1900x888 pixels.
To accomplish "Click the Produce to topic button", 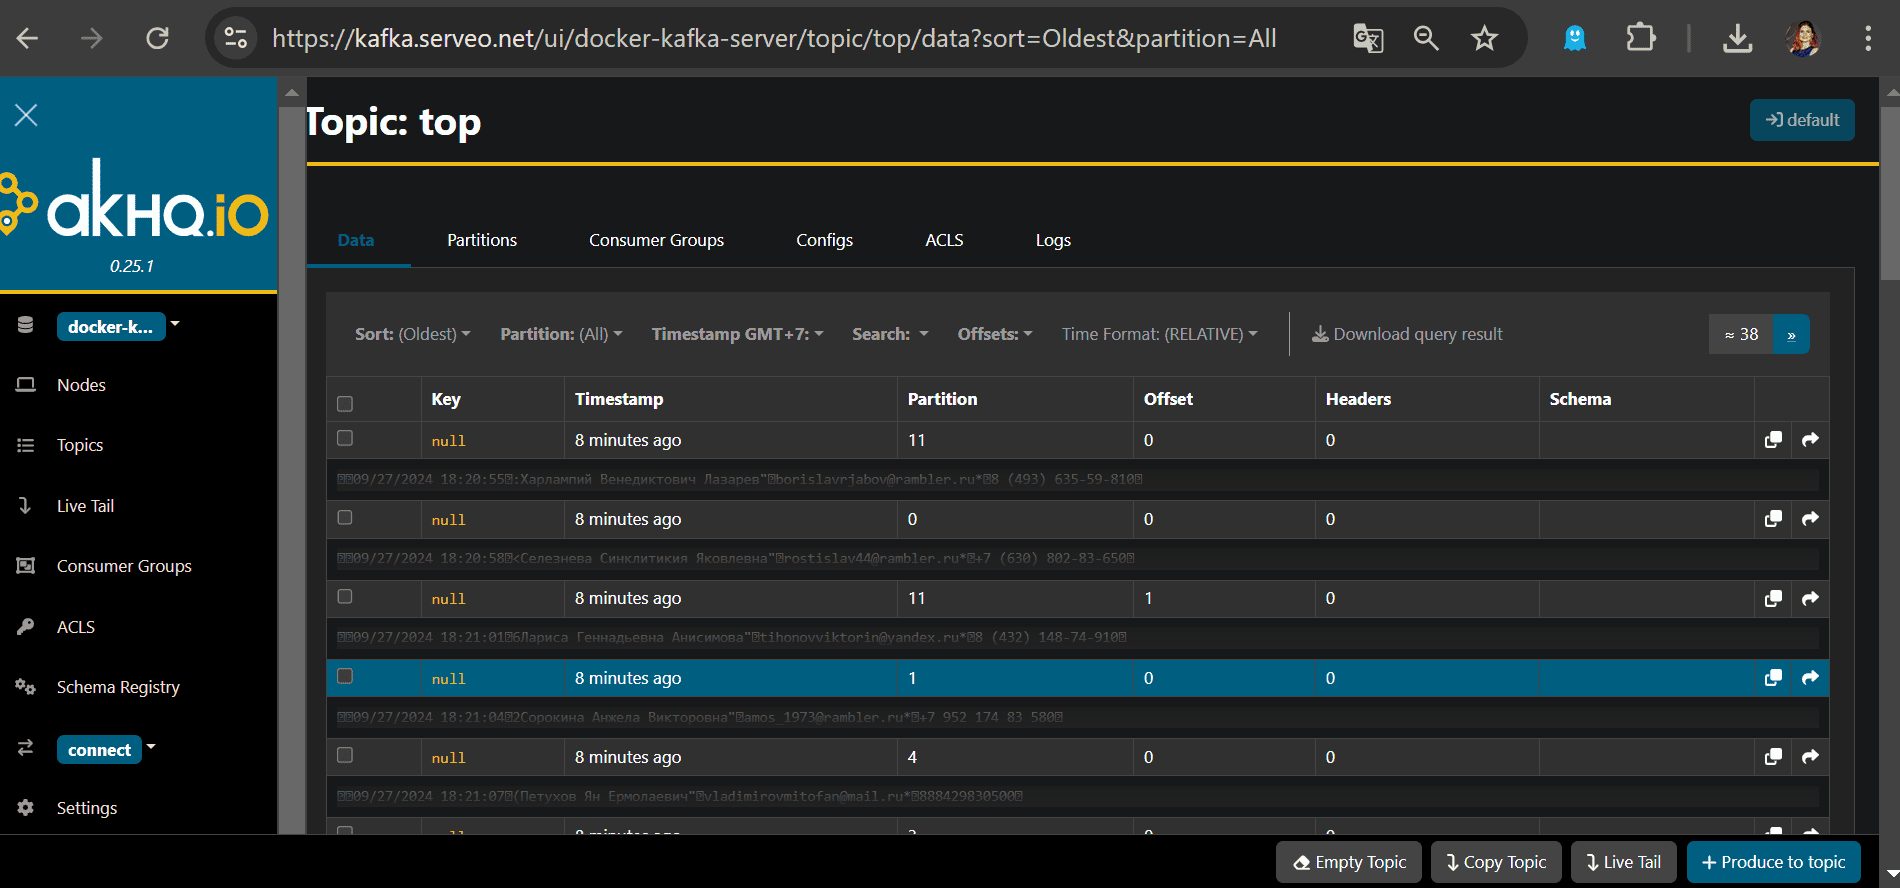I will [x=1773, y=862].
